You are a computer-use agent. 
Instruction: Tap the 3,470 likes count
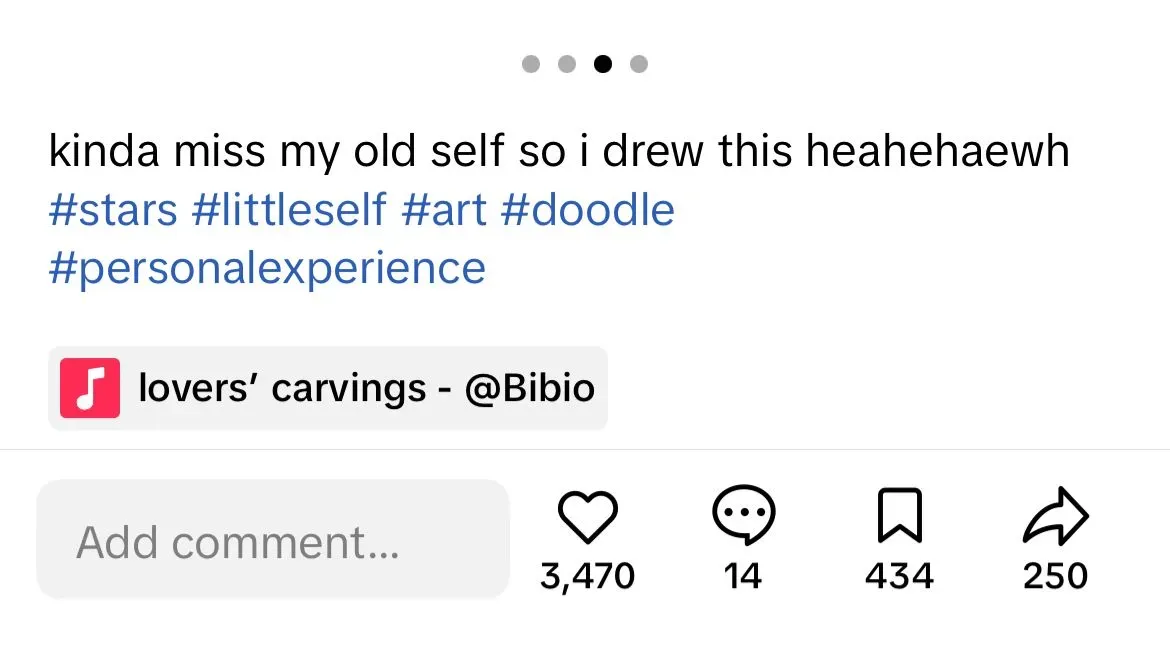(x=587, y=576)
